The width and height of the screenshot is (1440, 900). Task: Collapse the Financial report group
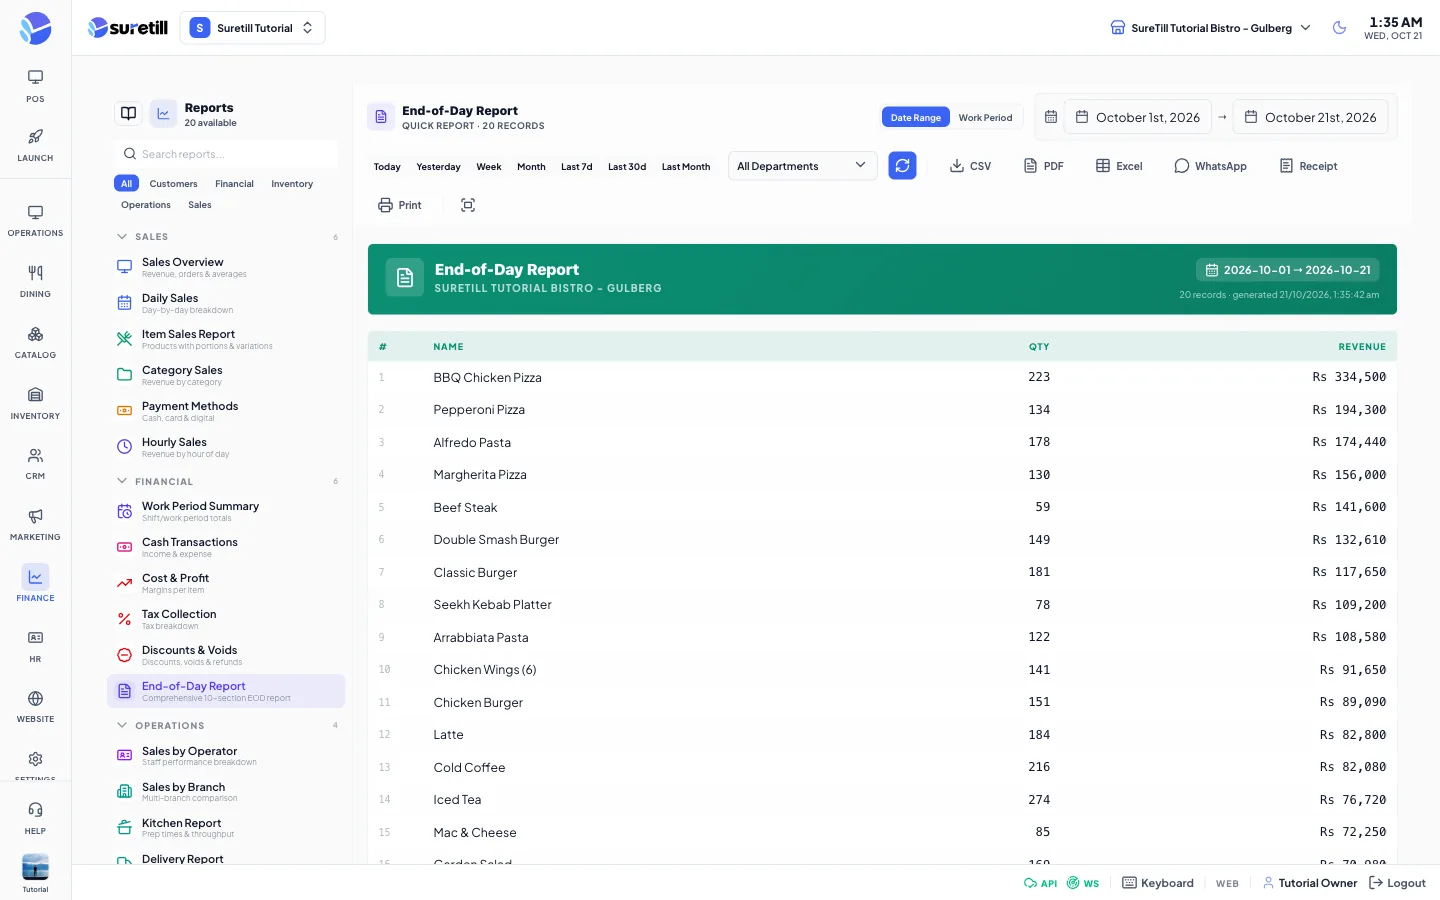click(x=228, y=481)
